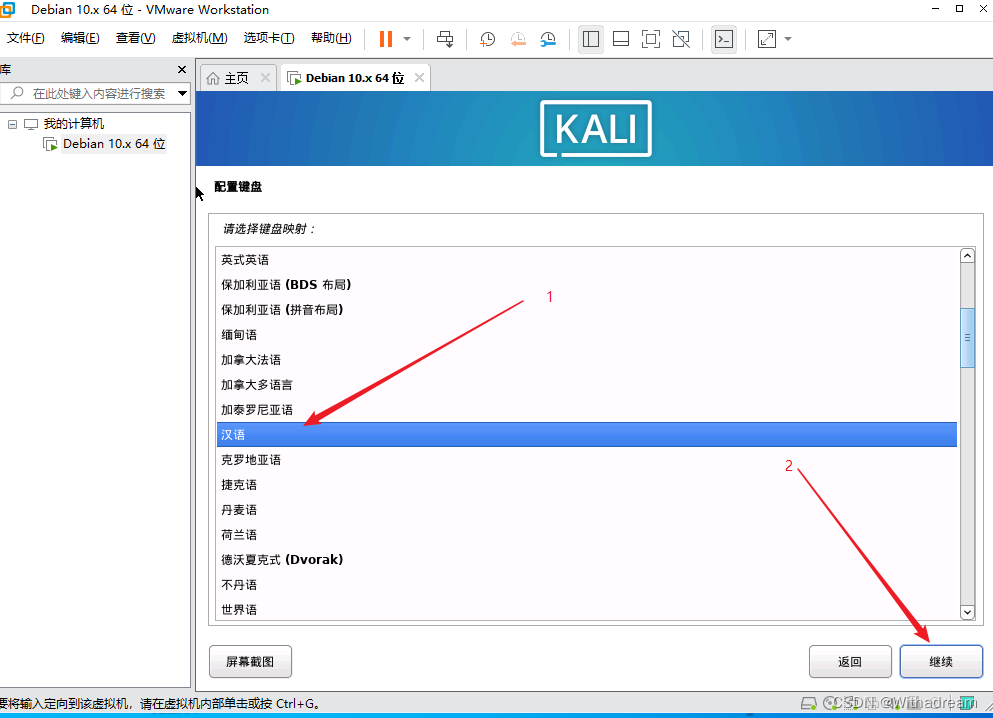Viewport: 993px width, 718px height.
Task: Click the 屏幕截图 button
Action: point(250,662)
